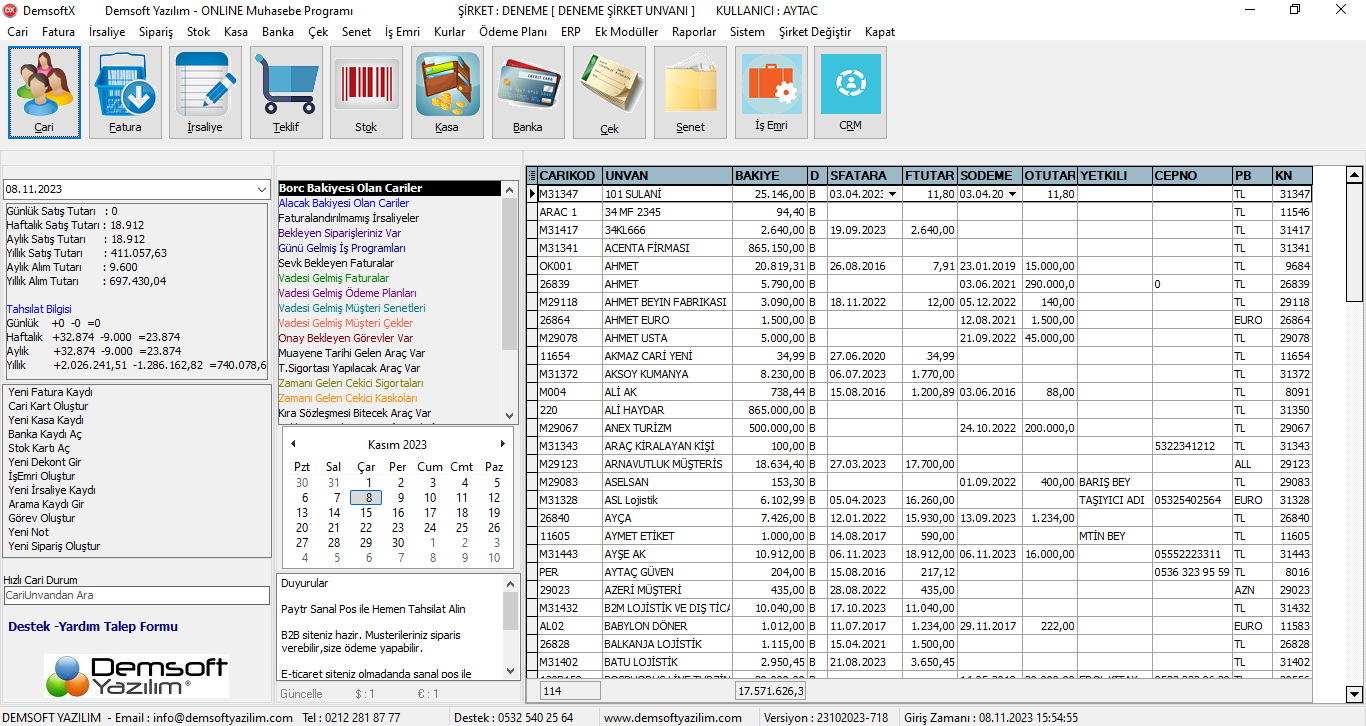Click the grid selector icon left of CARIKOD
The image size is (1366, 726).
532,176
